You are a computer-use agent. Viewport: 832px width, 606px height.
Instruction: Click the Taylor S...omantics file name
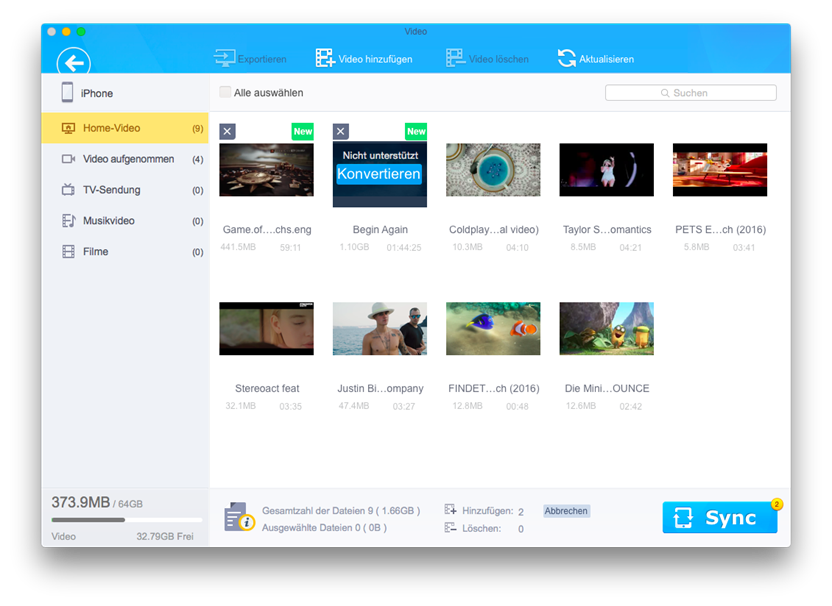607,229
